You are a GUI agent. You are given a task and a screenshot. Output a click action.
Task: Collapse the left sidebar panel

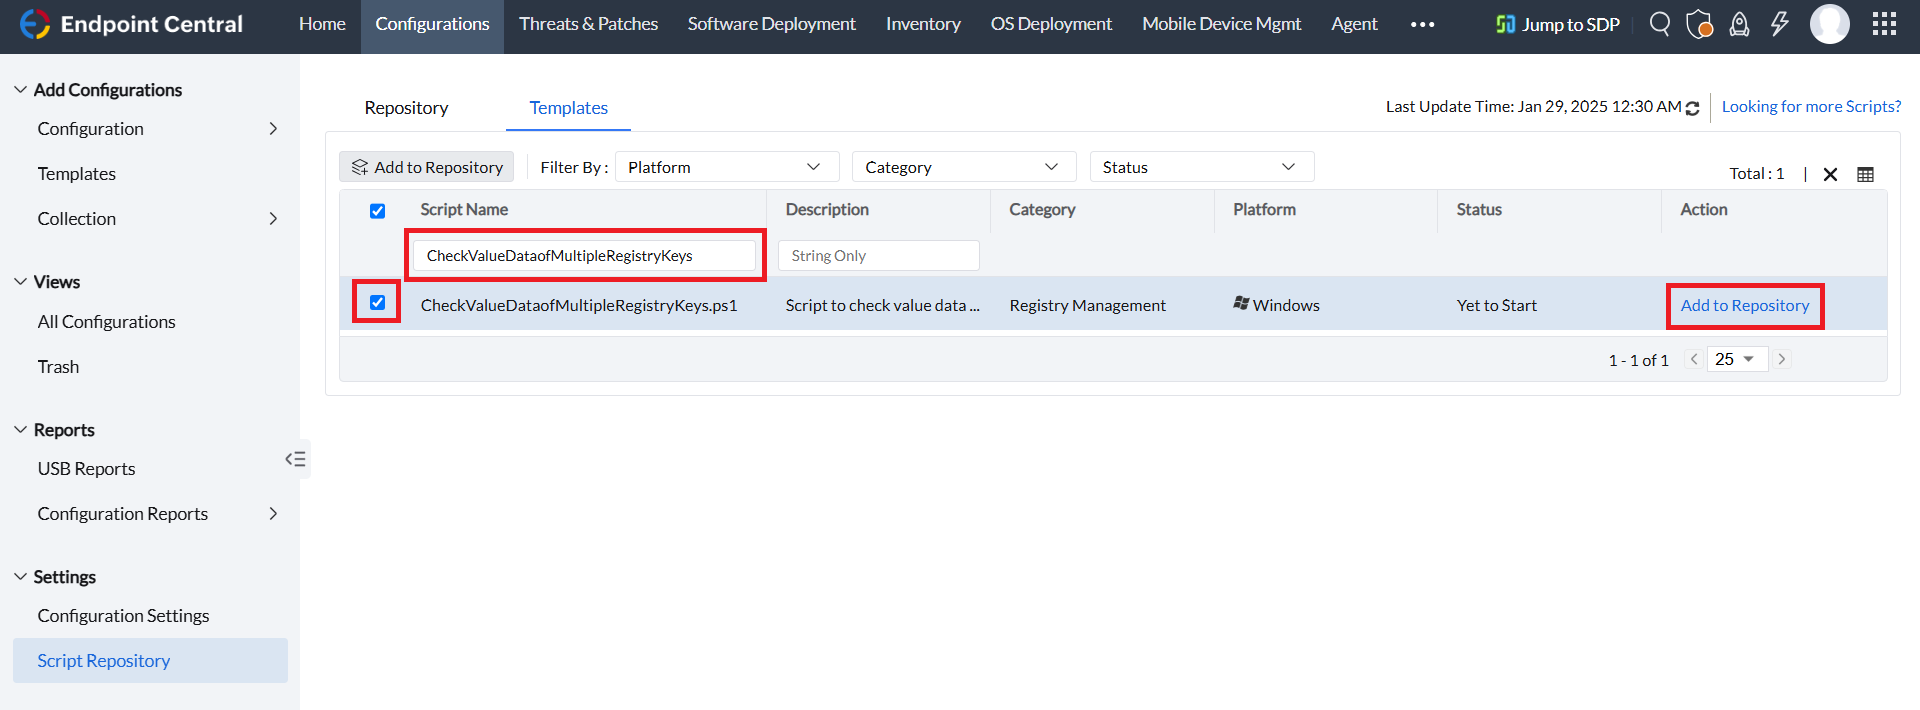[295, 459]
